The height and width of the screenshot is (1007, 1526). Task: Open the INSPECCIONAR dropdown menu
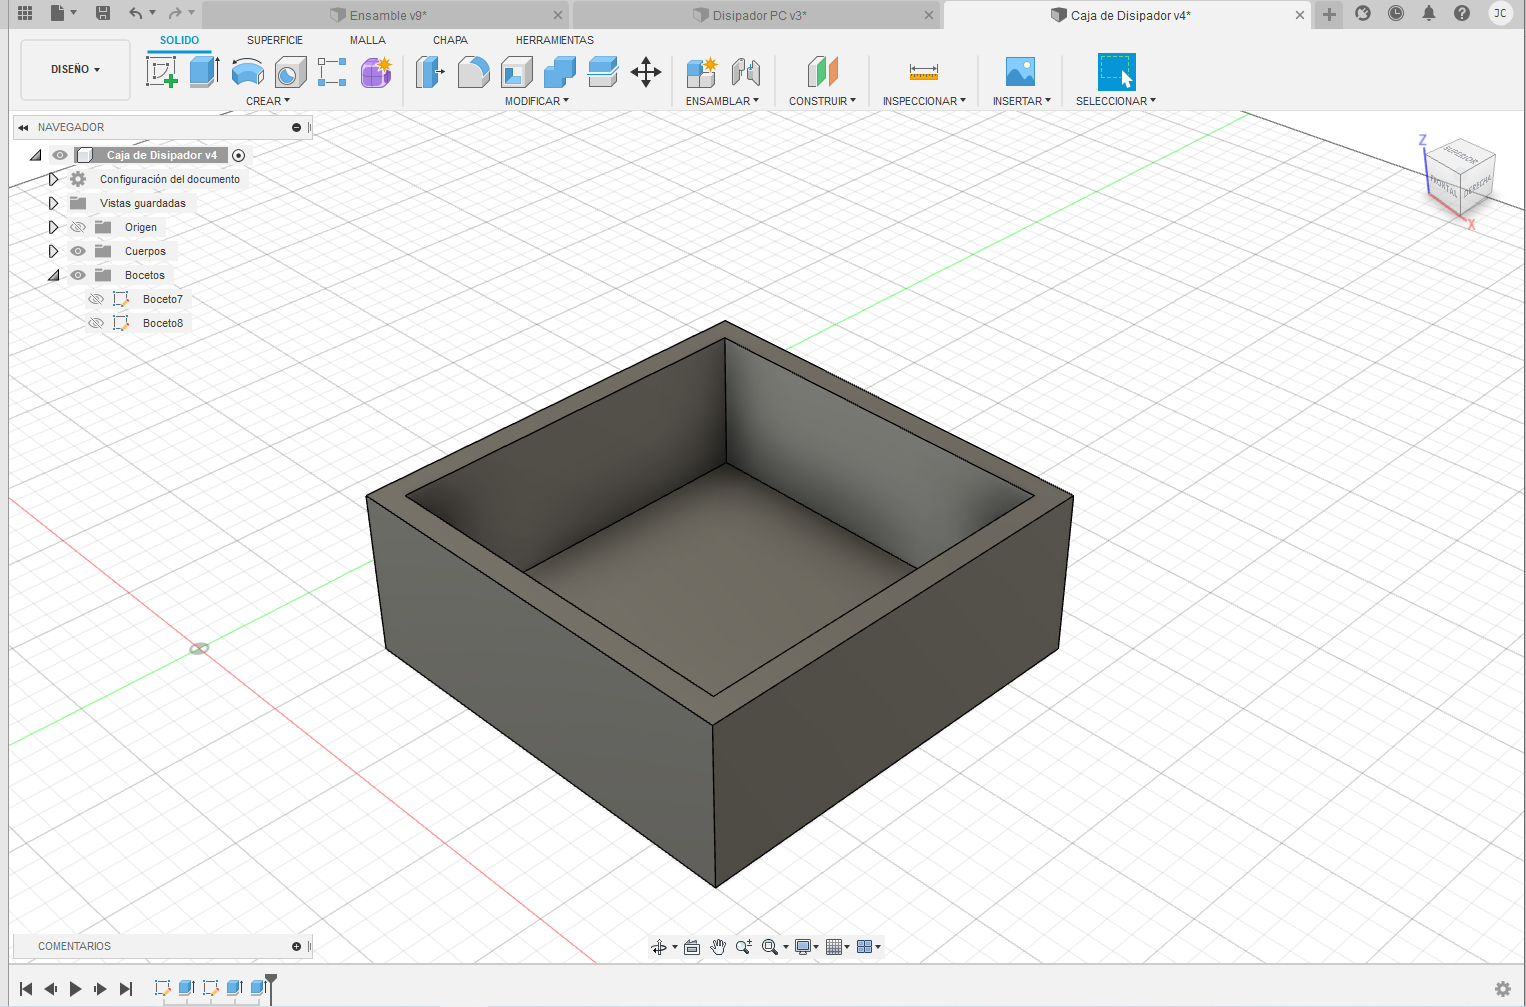click(924, 101)
